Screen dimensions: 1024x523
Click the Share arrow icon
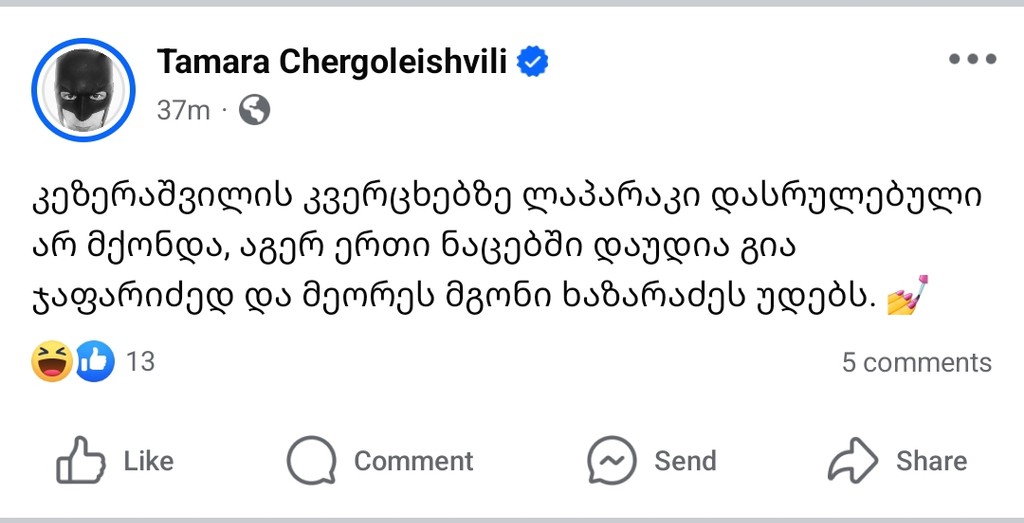853,461
